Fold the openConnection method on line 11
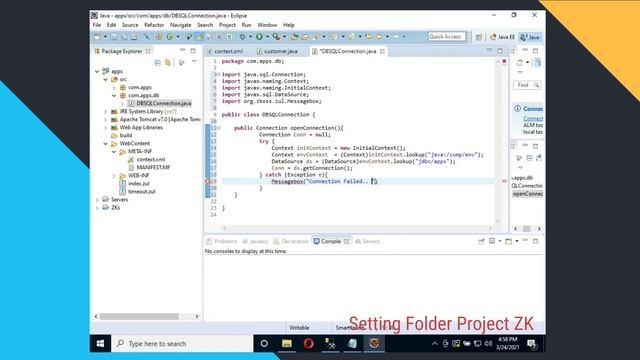This screenshot has height=360, width=640. coord(218,128)
